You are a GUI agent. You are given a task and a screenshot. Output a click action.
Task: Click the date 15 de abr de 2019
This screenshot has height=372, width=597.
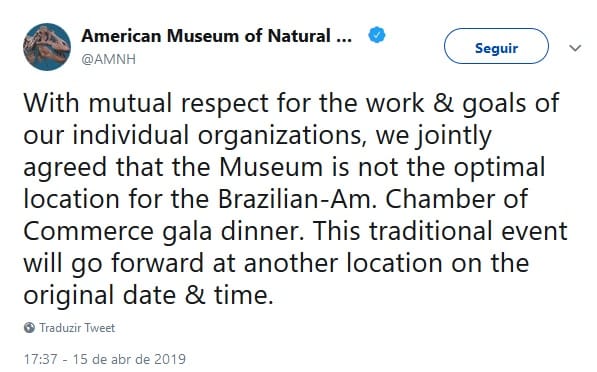pos(129,359)
